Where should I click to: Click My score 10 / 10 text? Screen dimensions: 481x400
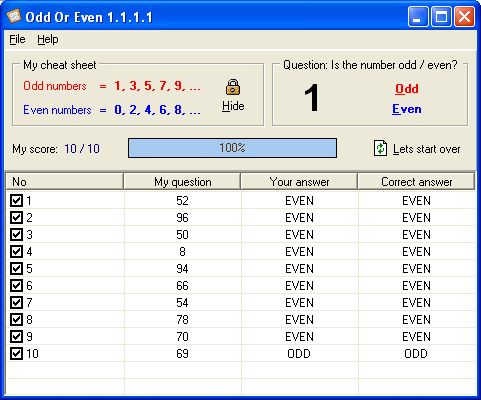(56, 149)
